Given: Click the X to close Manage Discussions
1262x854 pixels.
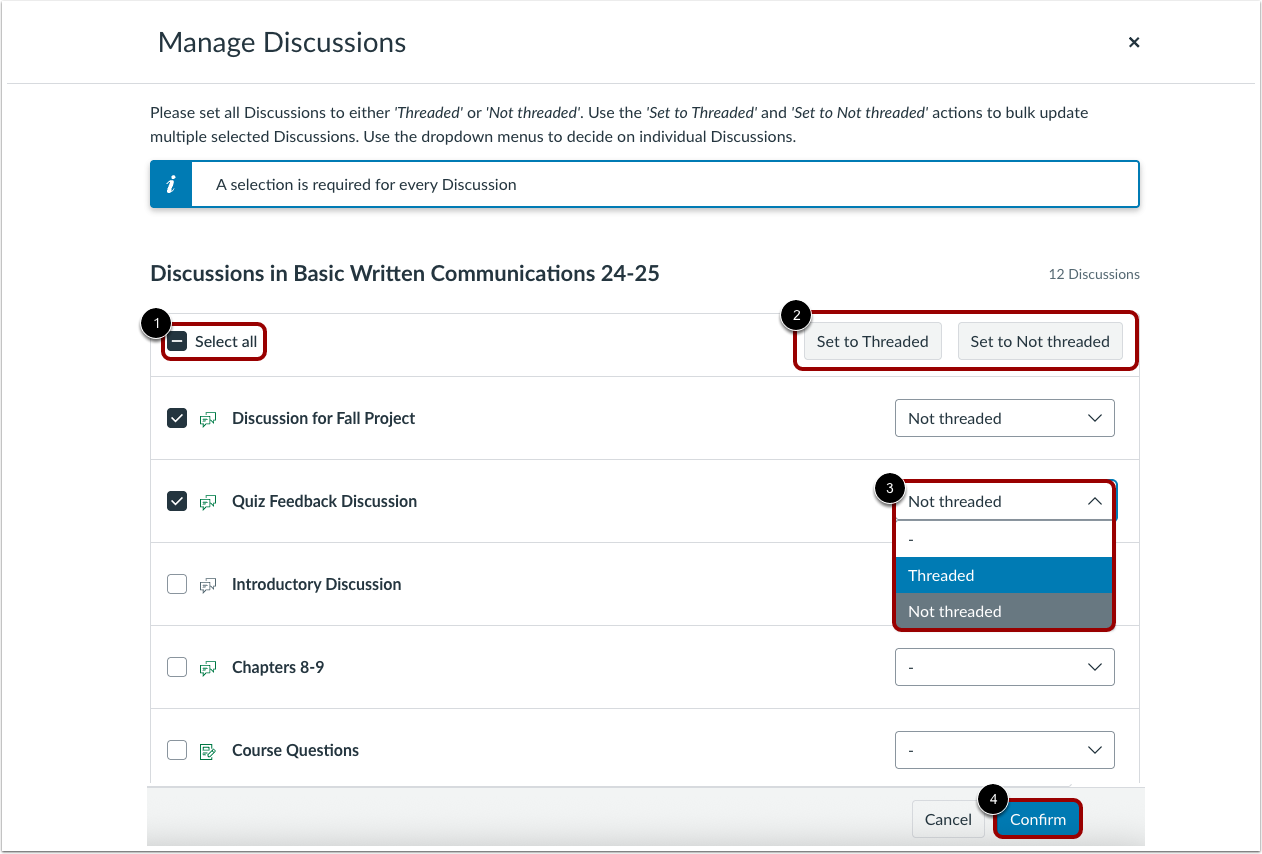Looking at the screenshot, I should pyautogui.click(x=1133, y=42).
